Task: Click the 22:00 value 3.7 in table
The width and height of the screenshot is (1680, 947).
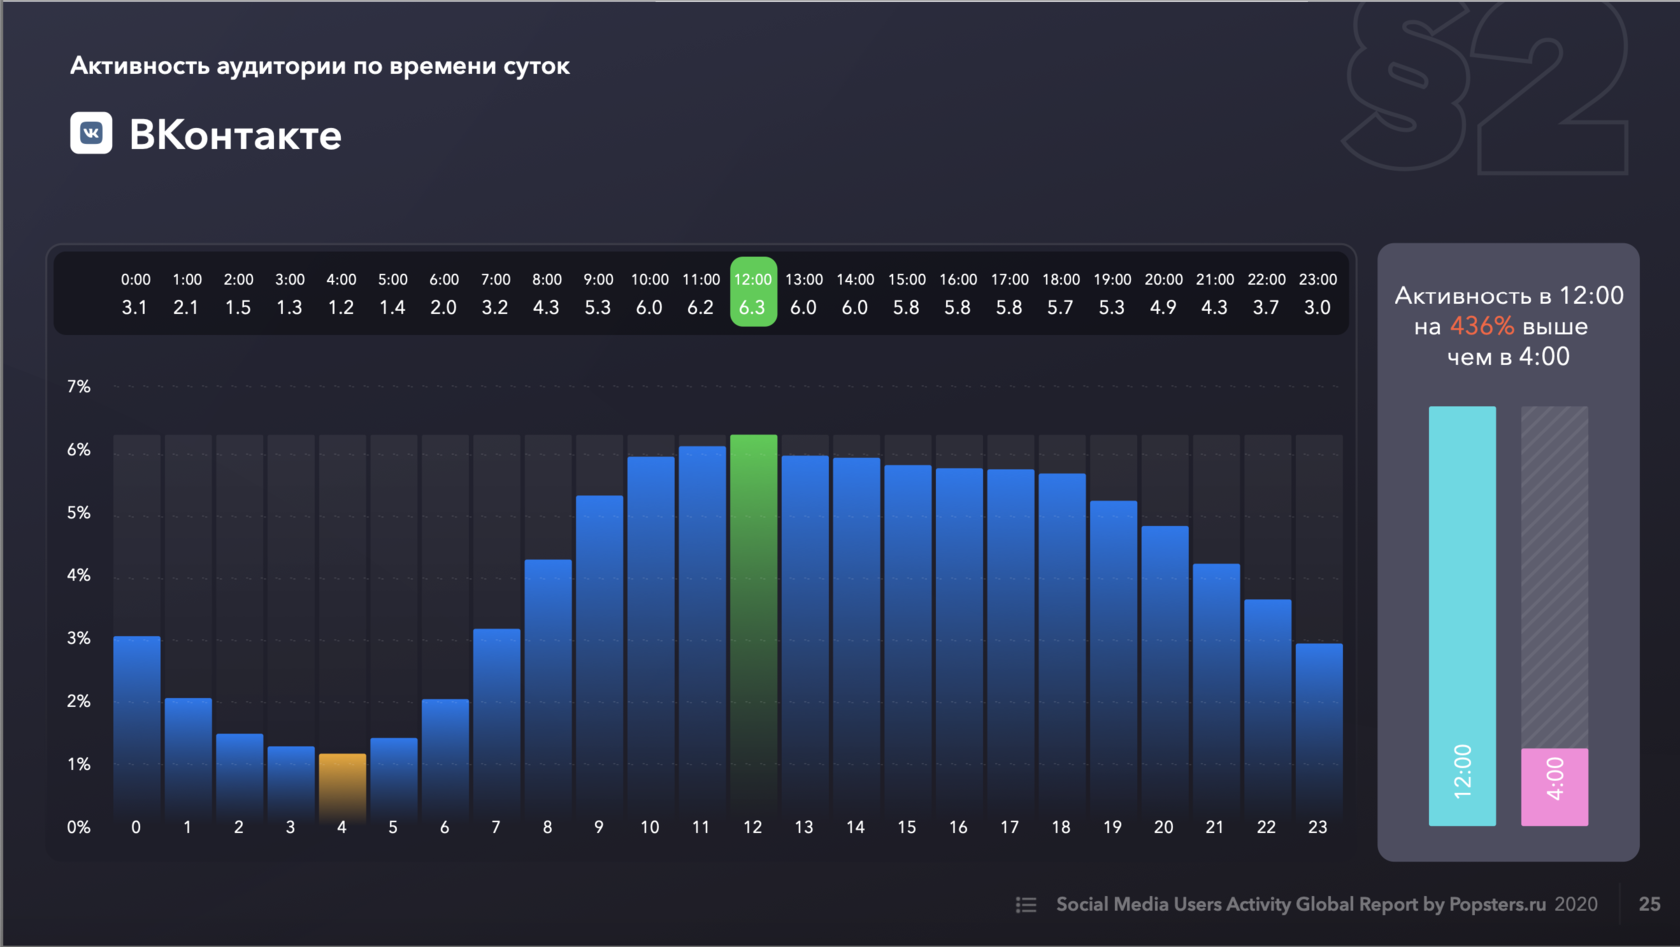Action: click(1266, 308)
